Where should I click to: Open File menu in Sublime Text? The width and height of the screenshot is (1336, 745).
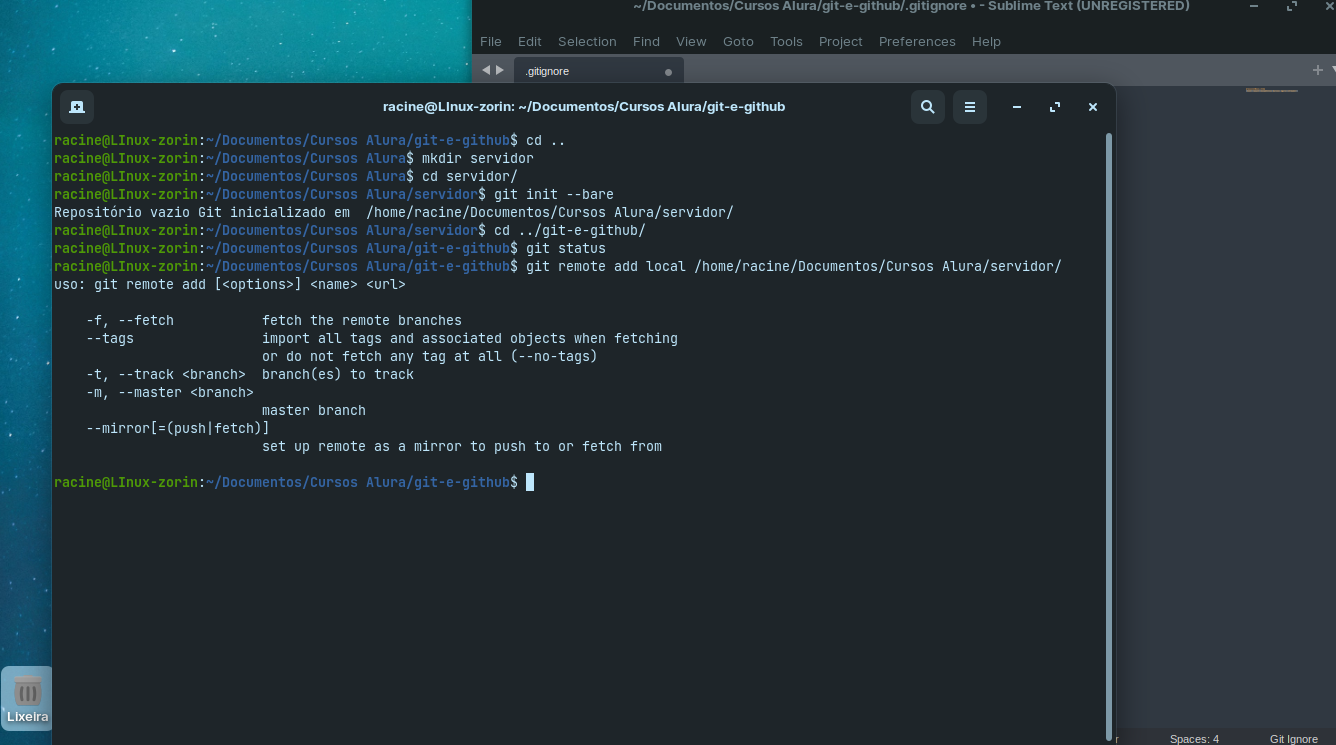point(491,41)
